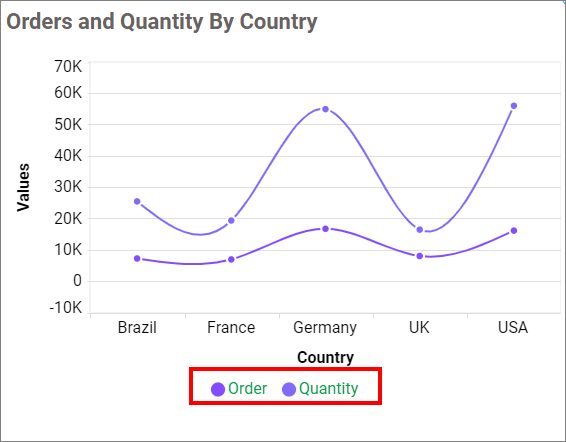The image size is (566, 442).
Task: Select the Order data point for USA
Action: pos(514,230)
